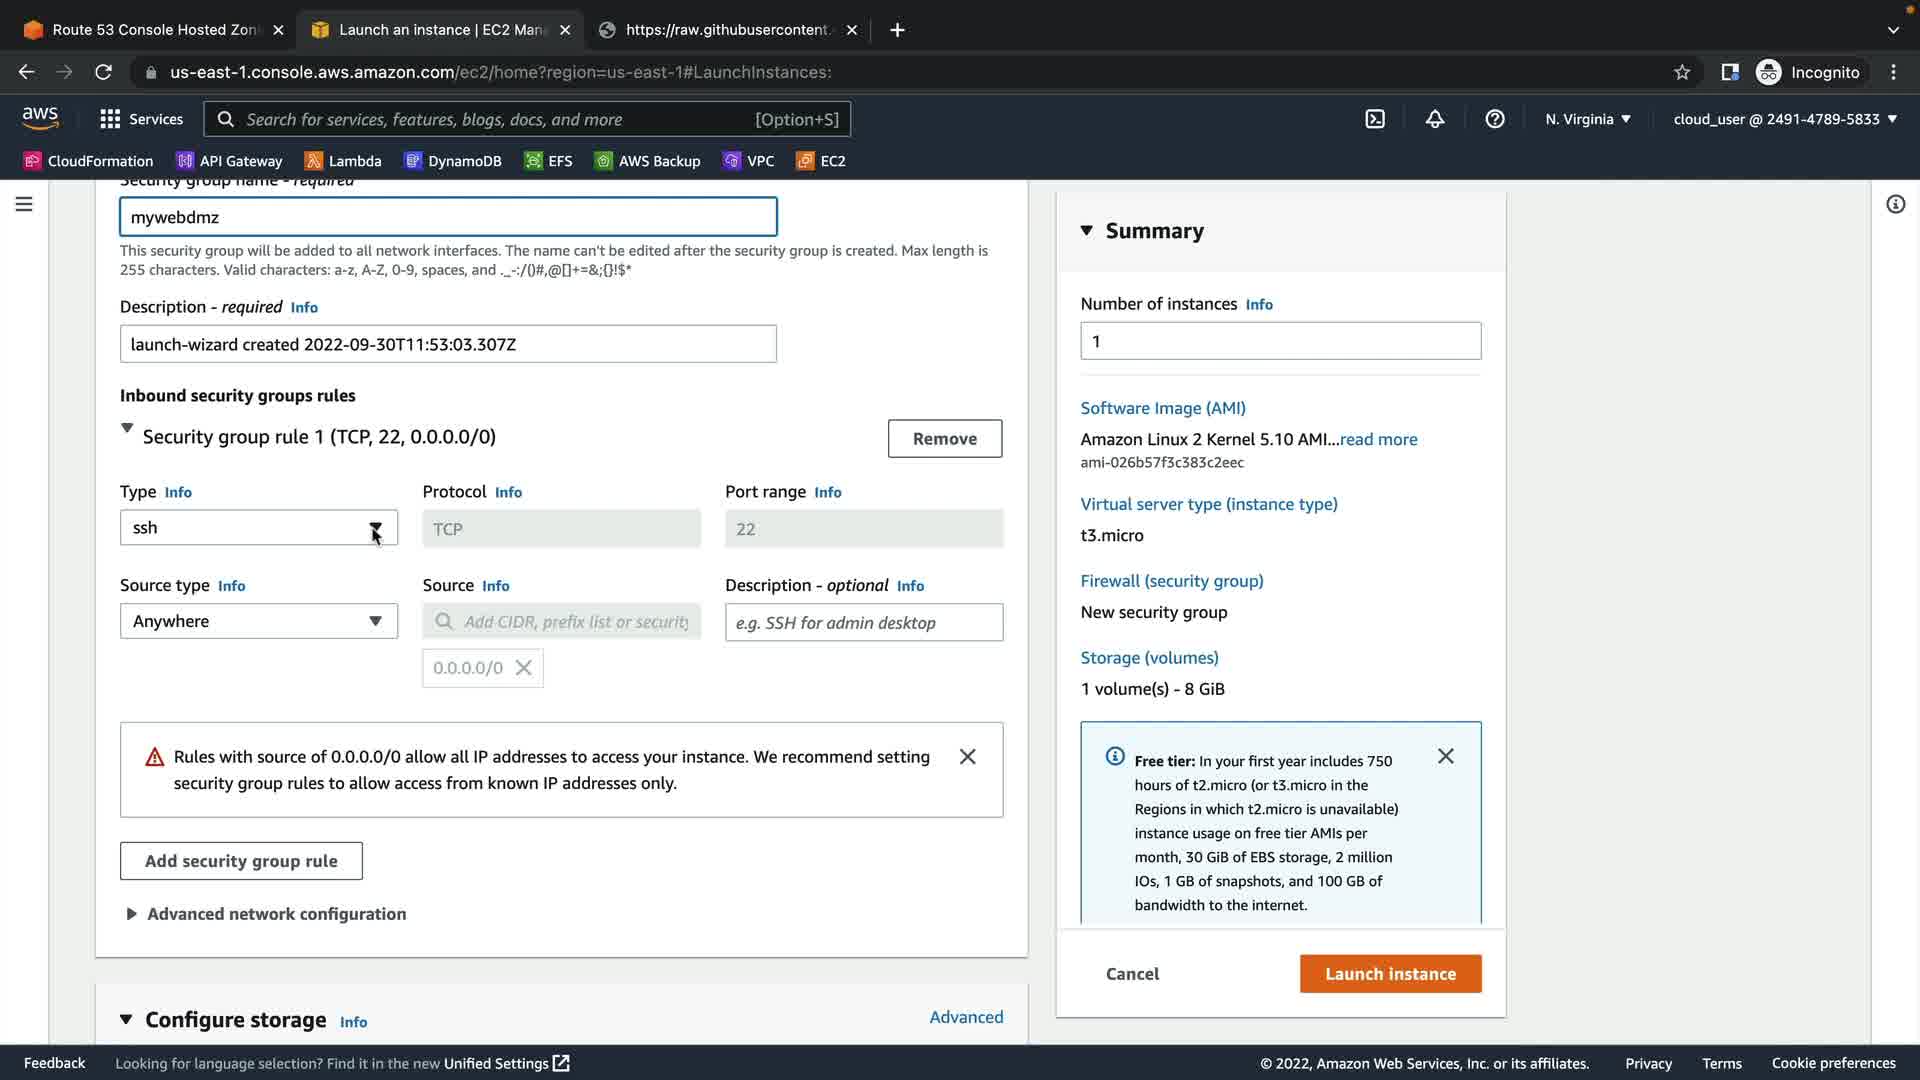The width and height of the screenshot is (1920, 1080).
Task: Open the Services grid menu
Action: click(141, 119)
